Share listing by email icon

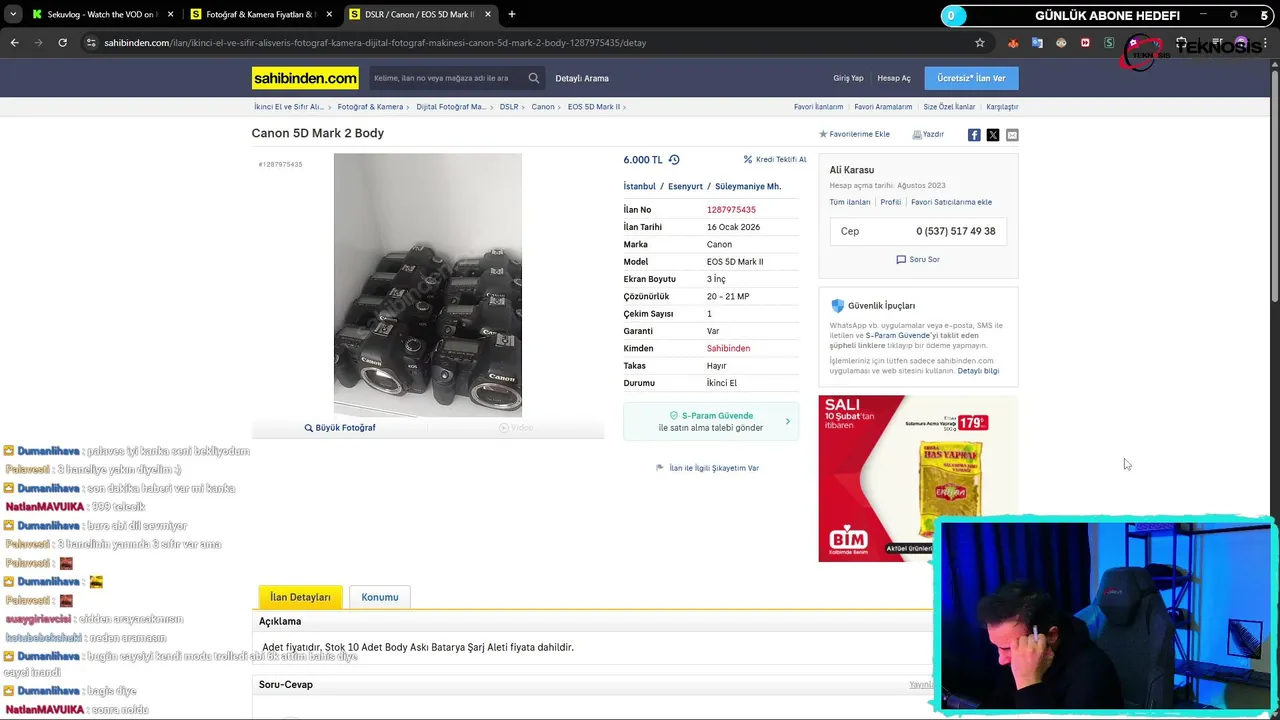click(x=1012, y=135)
